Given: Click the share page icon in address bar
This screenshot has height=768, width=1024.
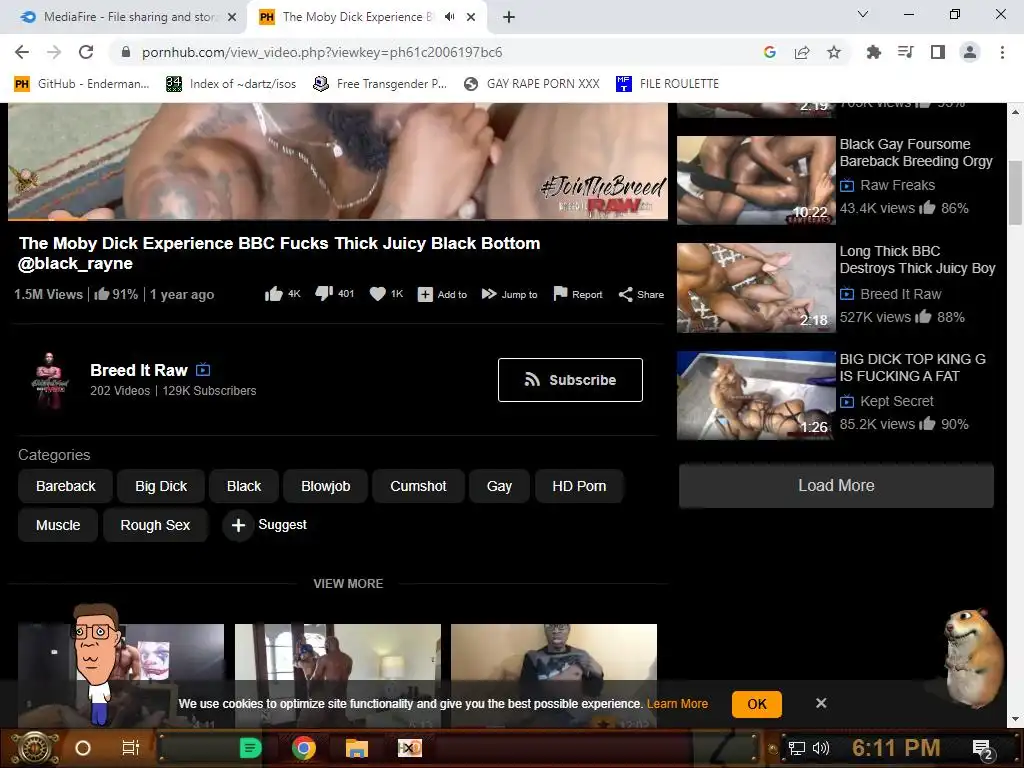Looking at the screenshot, I should pos(802,52).
